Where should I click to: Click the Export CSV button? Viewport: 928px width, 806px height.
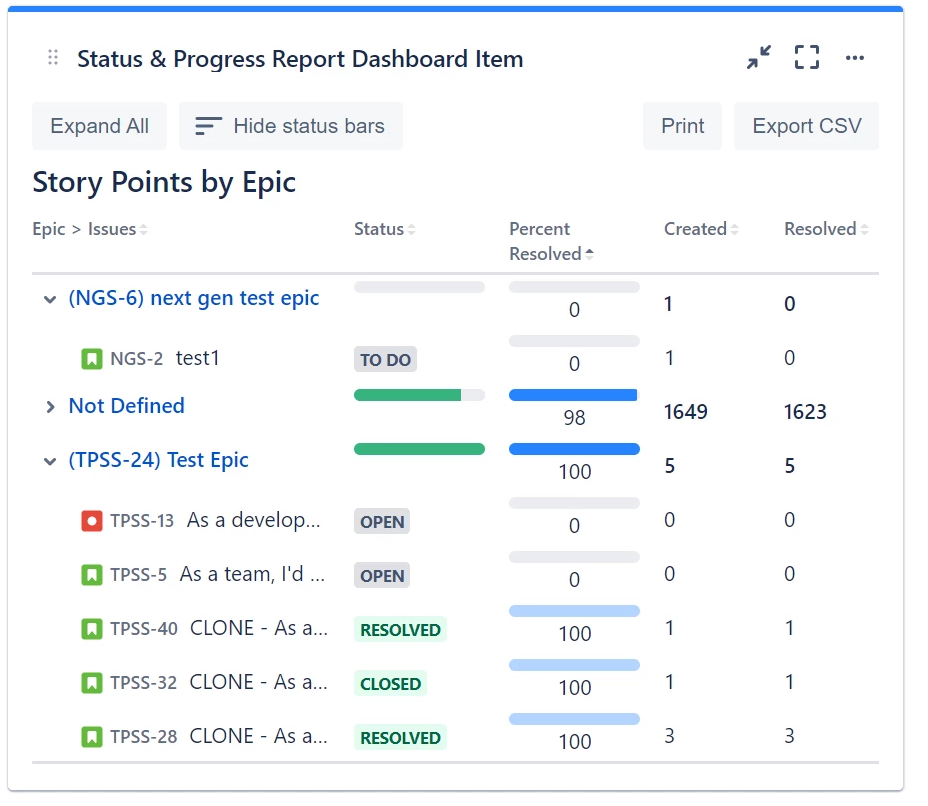point(806,125)
